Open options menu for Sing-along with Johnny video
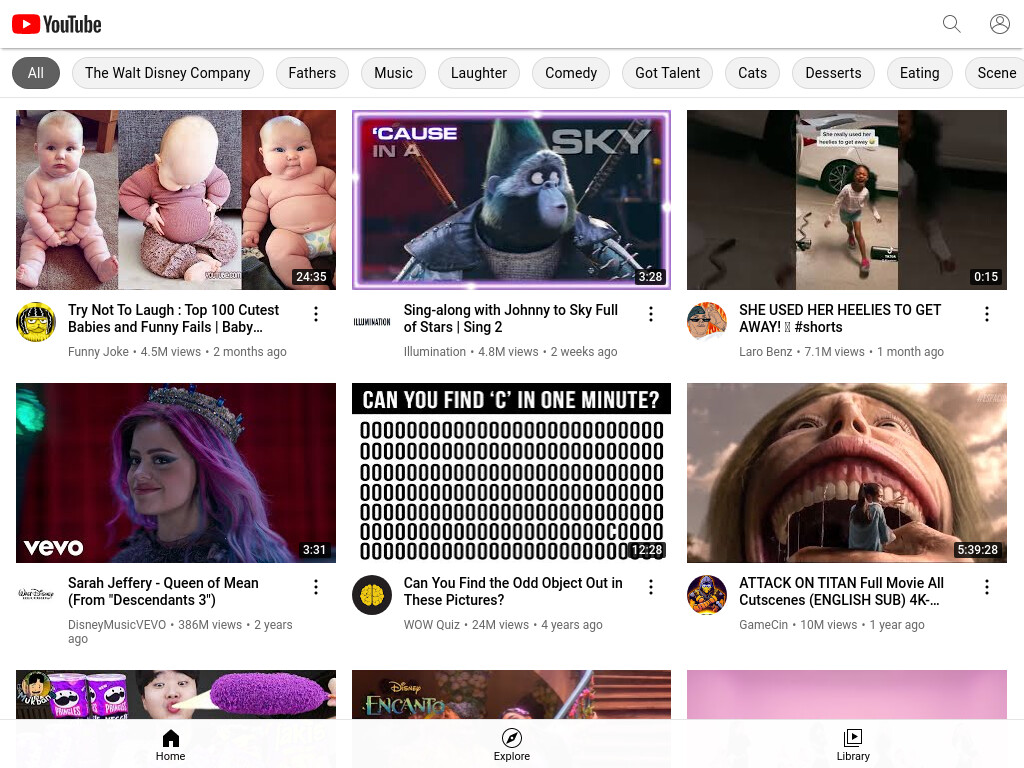This screenshot has height=768, width=1024. pyautogui.click(x=650, y=314)
